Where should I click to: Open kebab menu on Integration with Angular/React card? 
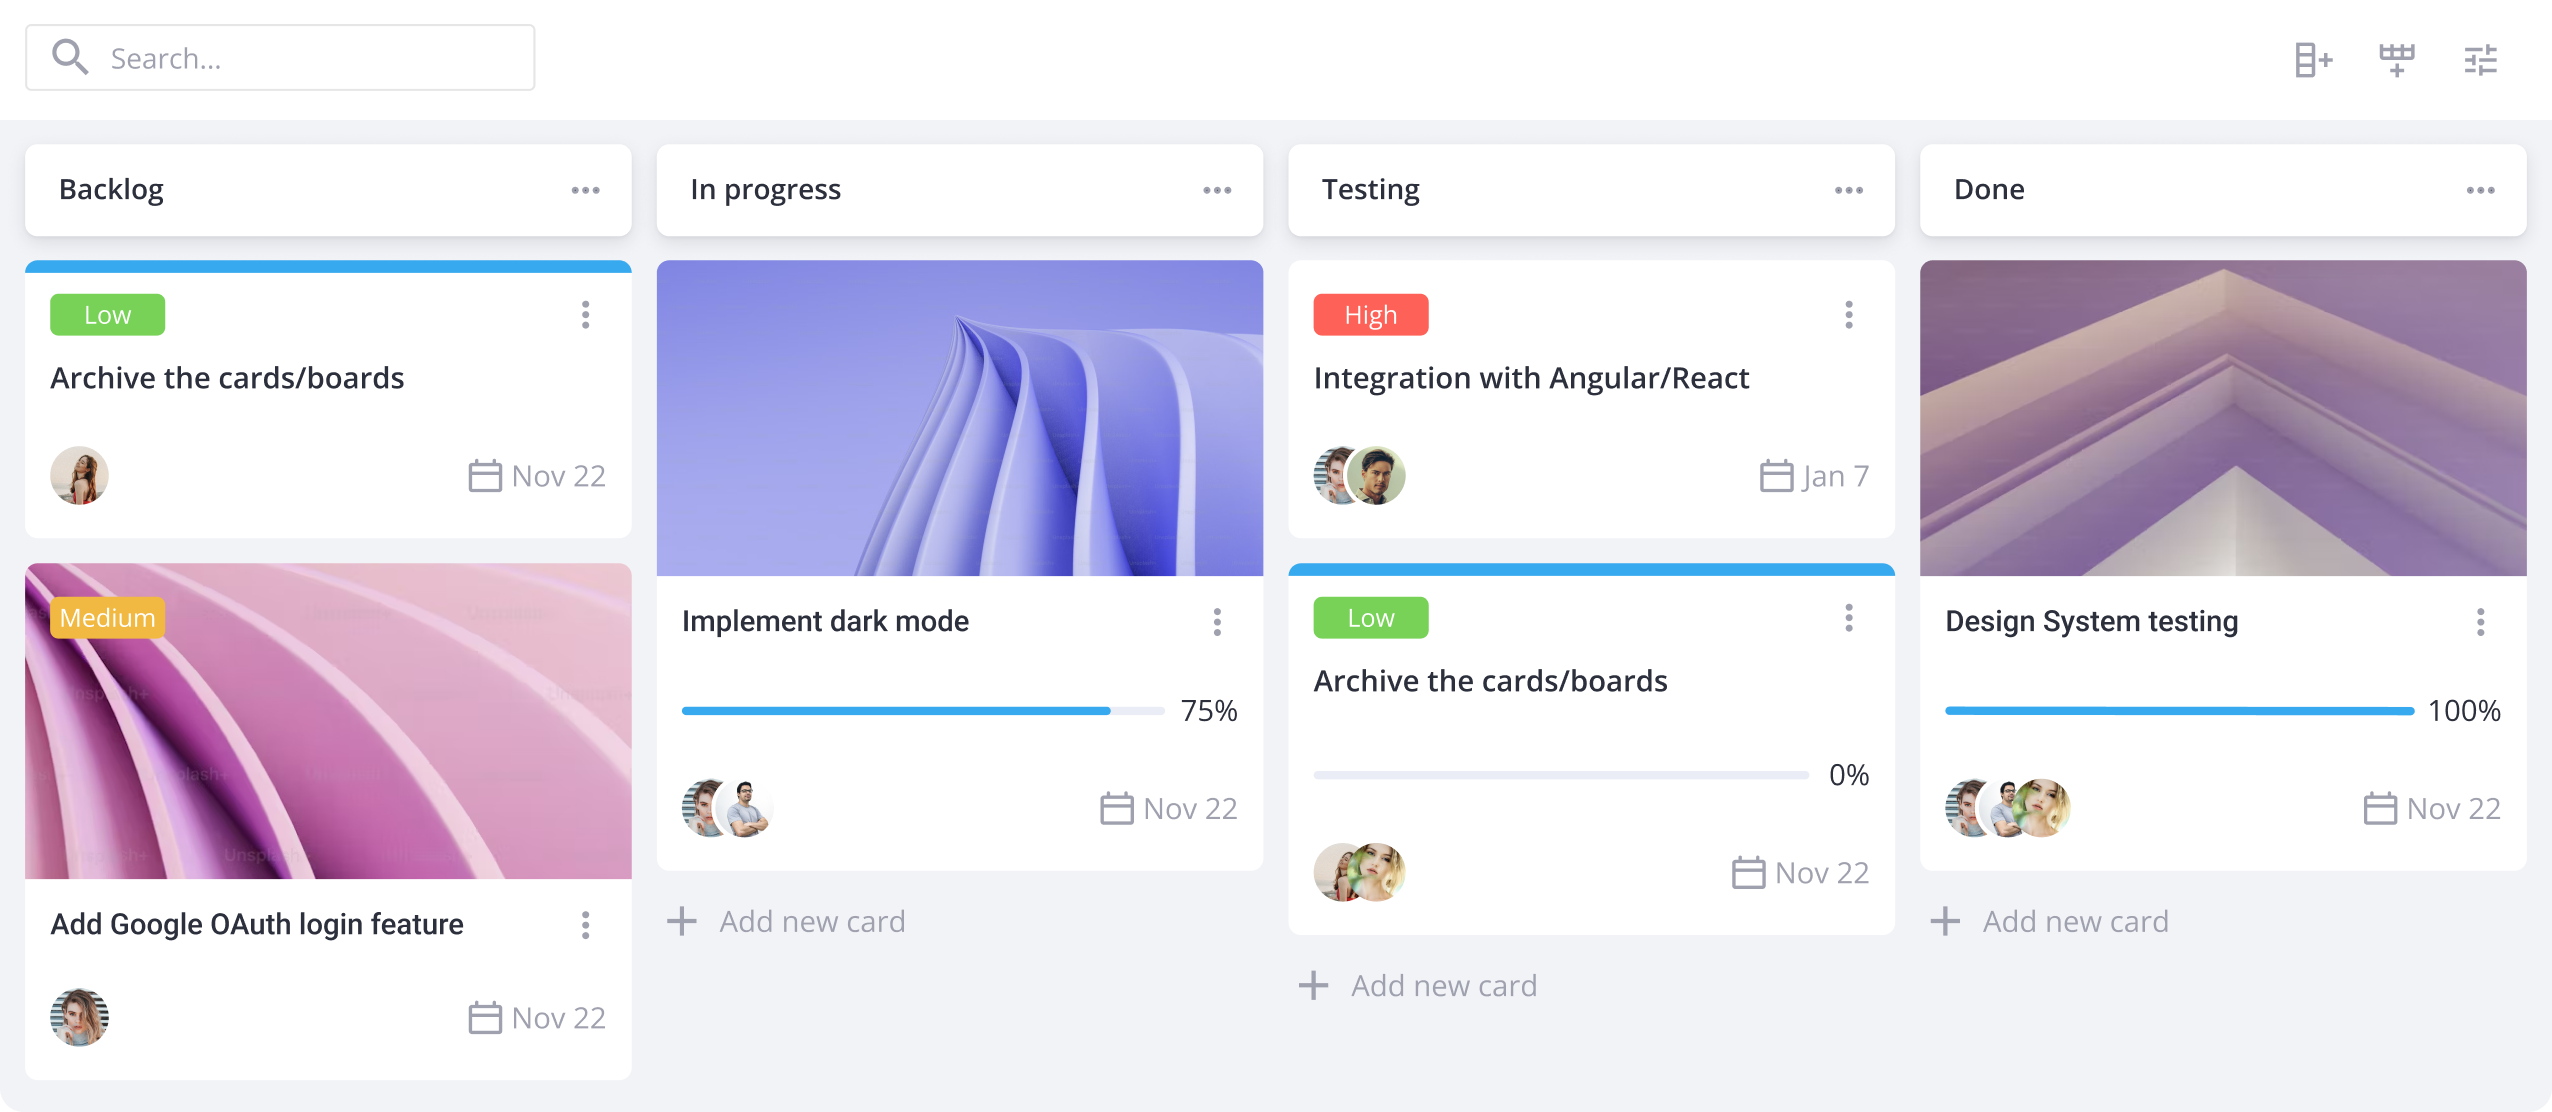point(1849,315)
